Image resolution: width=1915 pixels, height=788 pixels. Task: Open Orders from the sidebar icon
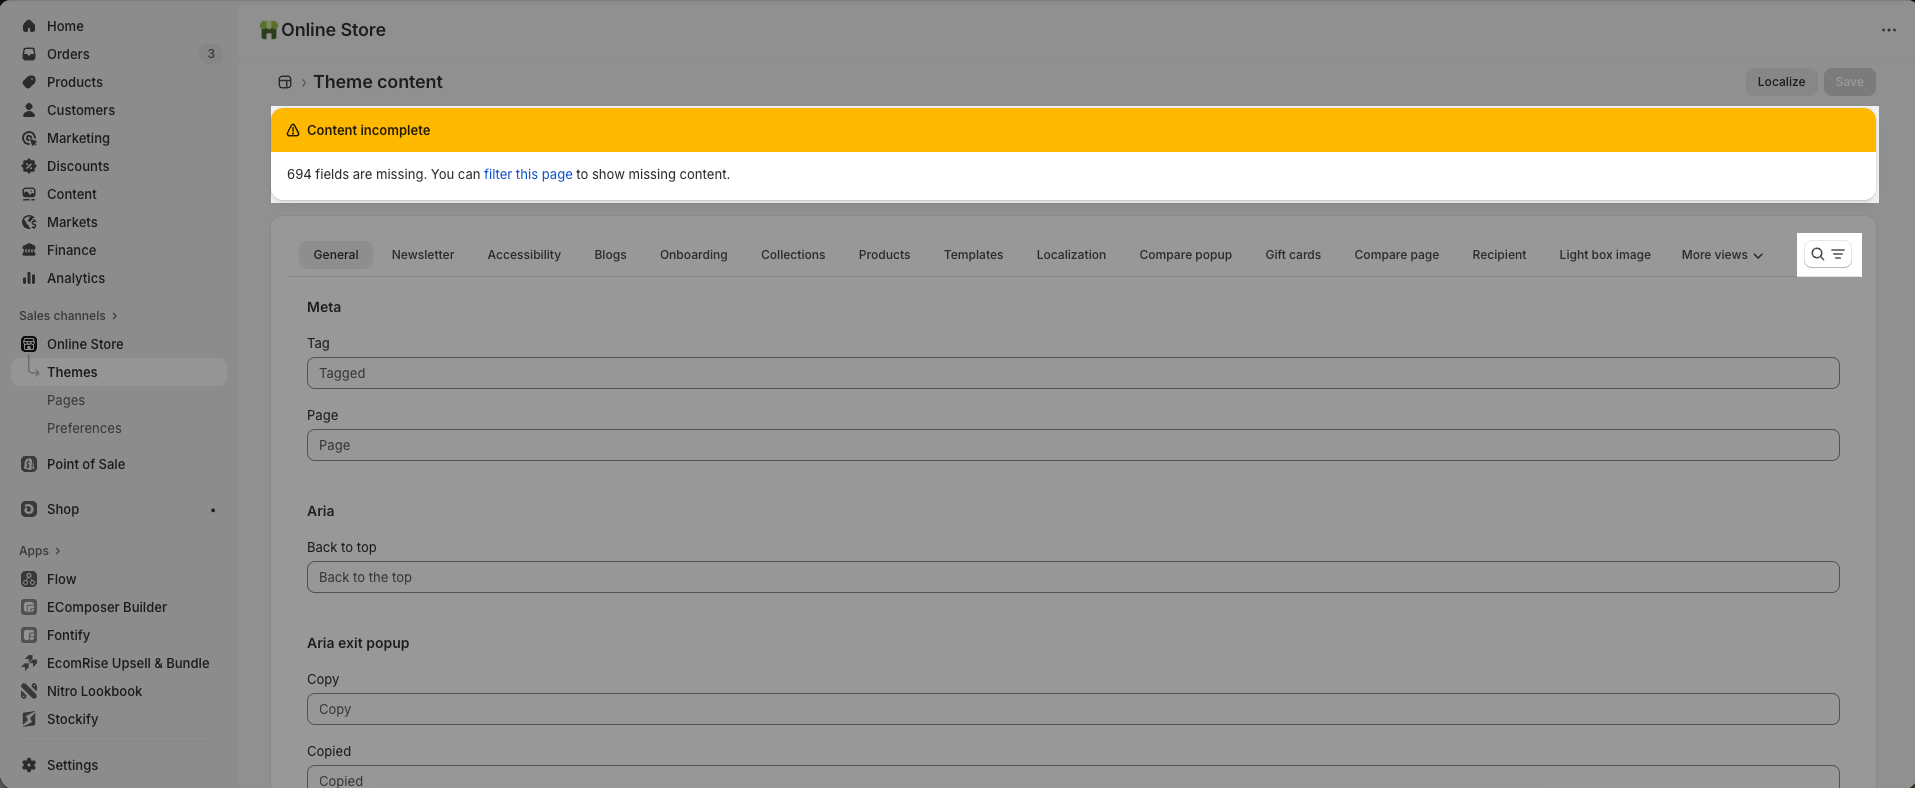[x=29, y=54]
